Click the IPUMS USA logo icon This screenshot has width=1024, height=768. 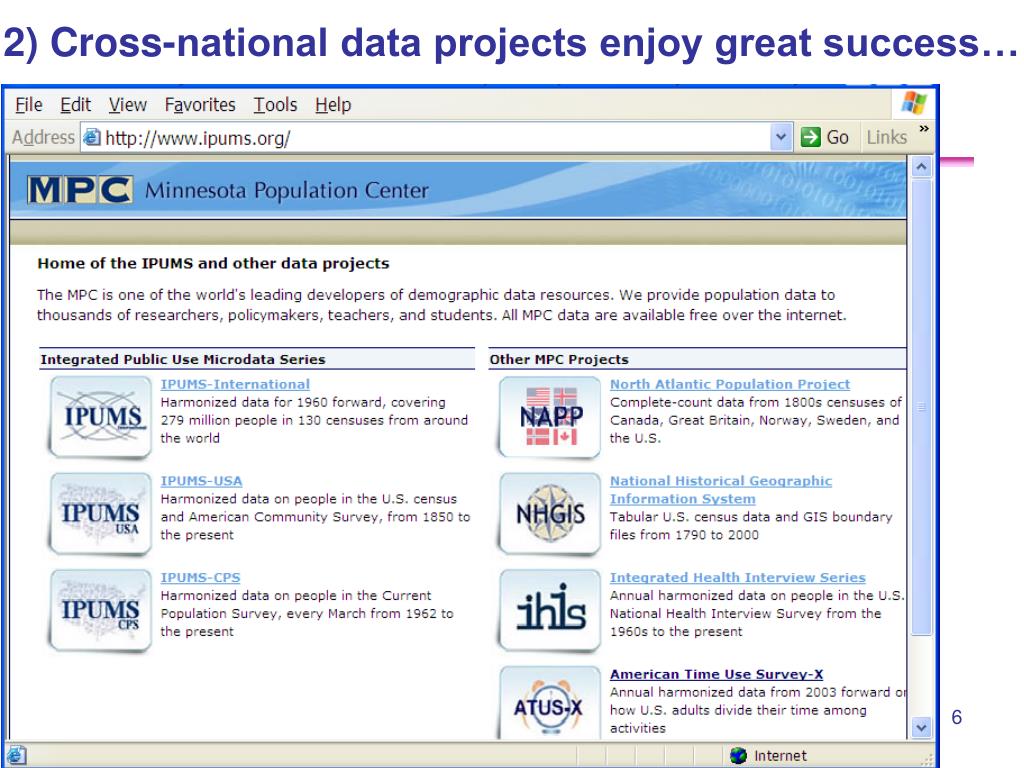pos(100,514)
